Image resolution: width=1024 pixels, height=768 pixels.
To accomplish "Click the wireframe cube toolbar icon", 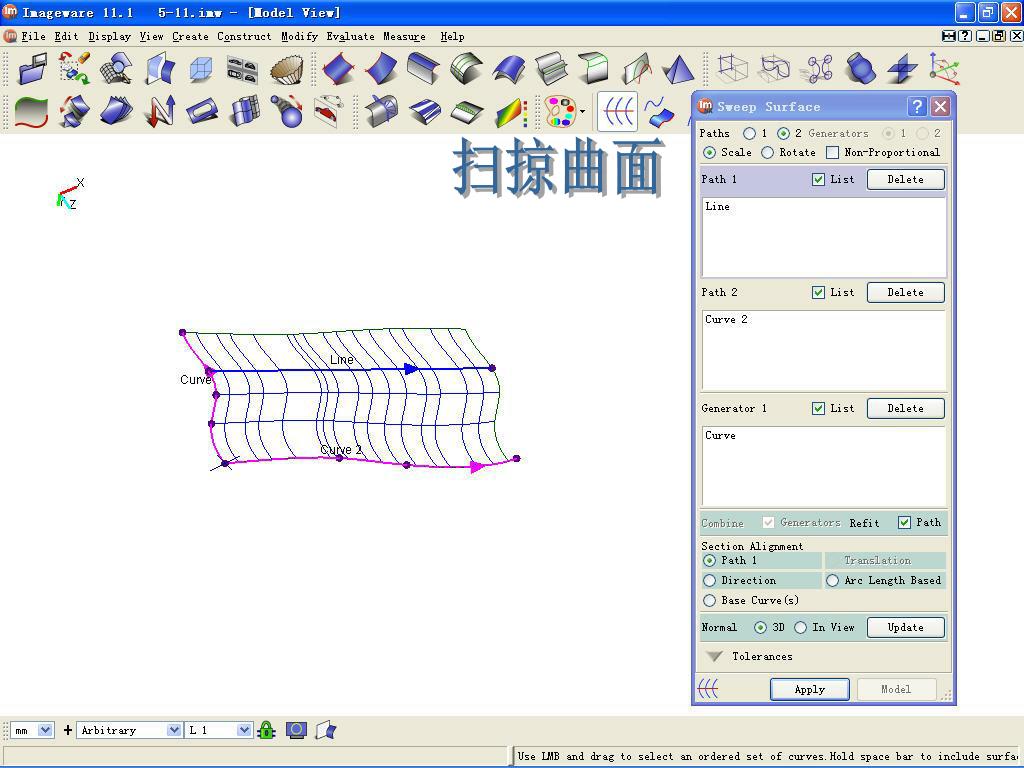I will (x=200, y=69).
